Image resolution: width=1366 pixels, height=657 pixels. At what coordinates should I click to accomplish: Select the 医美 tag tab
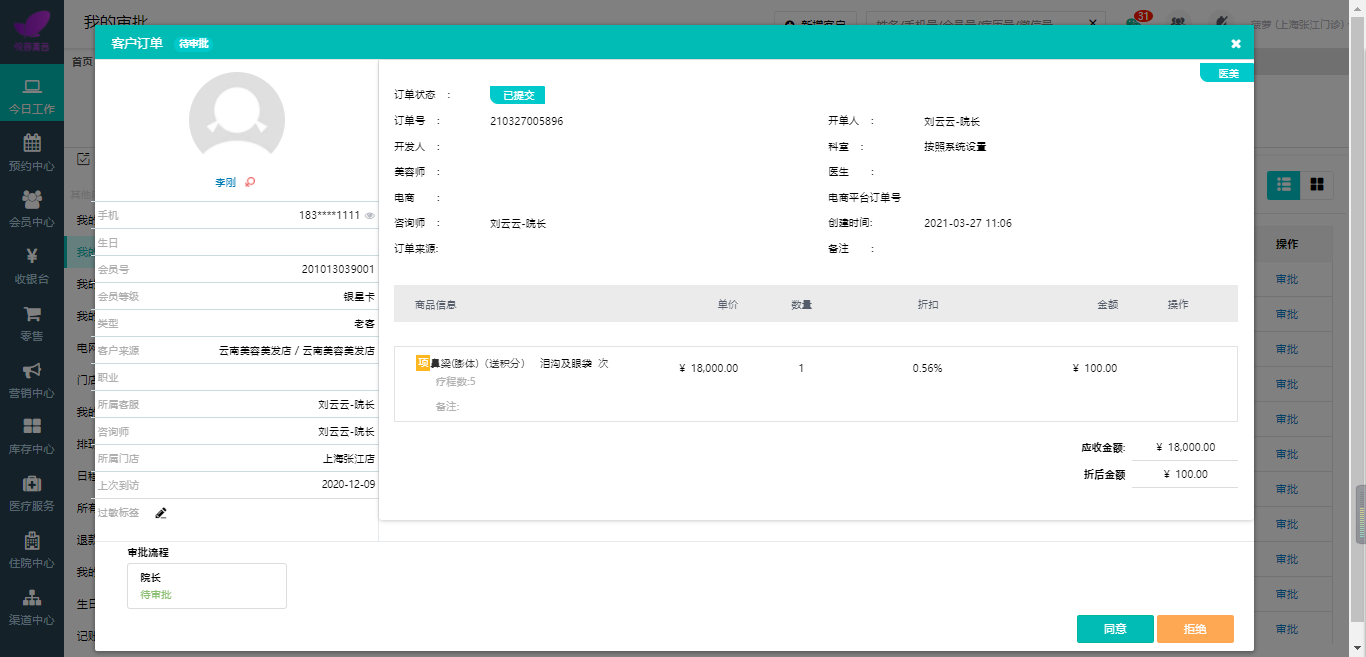(1226, 73)
